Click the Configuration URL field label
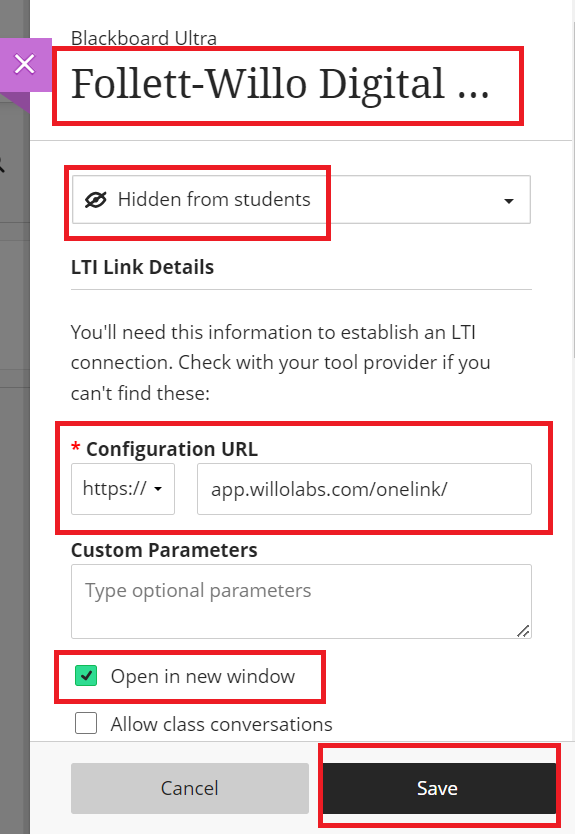The height and width of the screenshot is (834, 576). pyautogui.click(x=172, y=449)
